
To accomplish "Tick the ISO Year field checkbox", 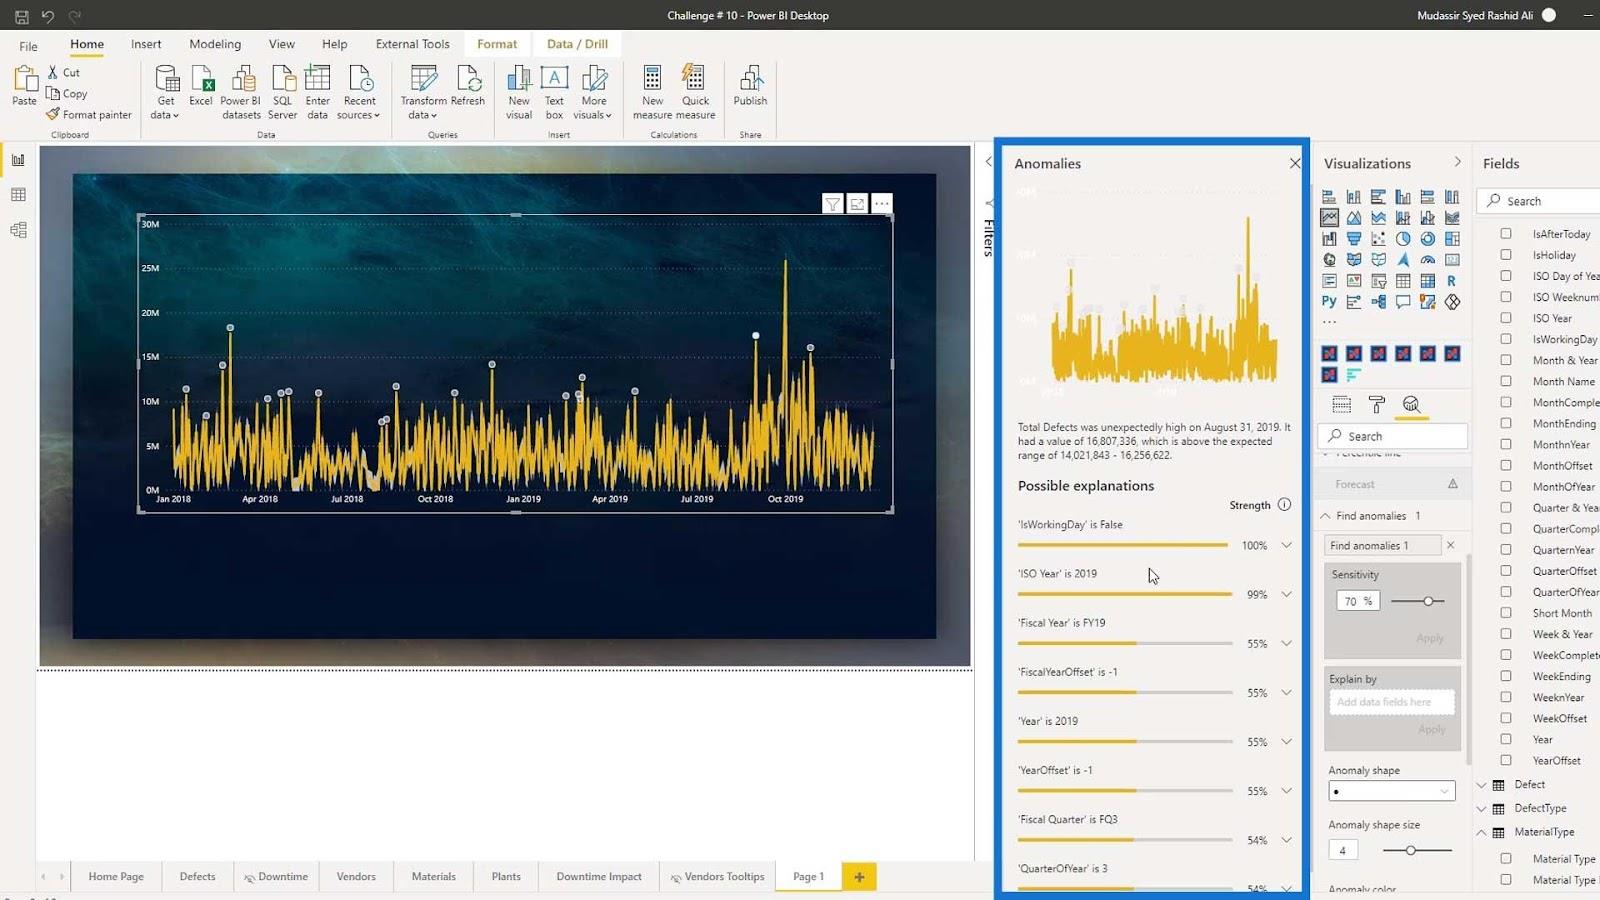I will (x=1506, y=318).
